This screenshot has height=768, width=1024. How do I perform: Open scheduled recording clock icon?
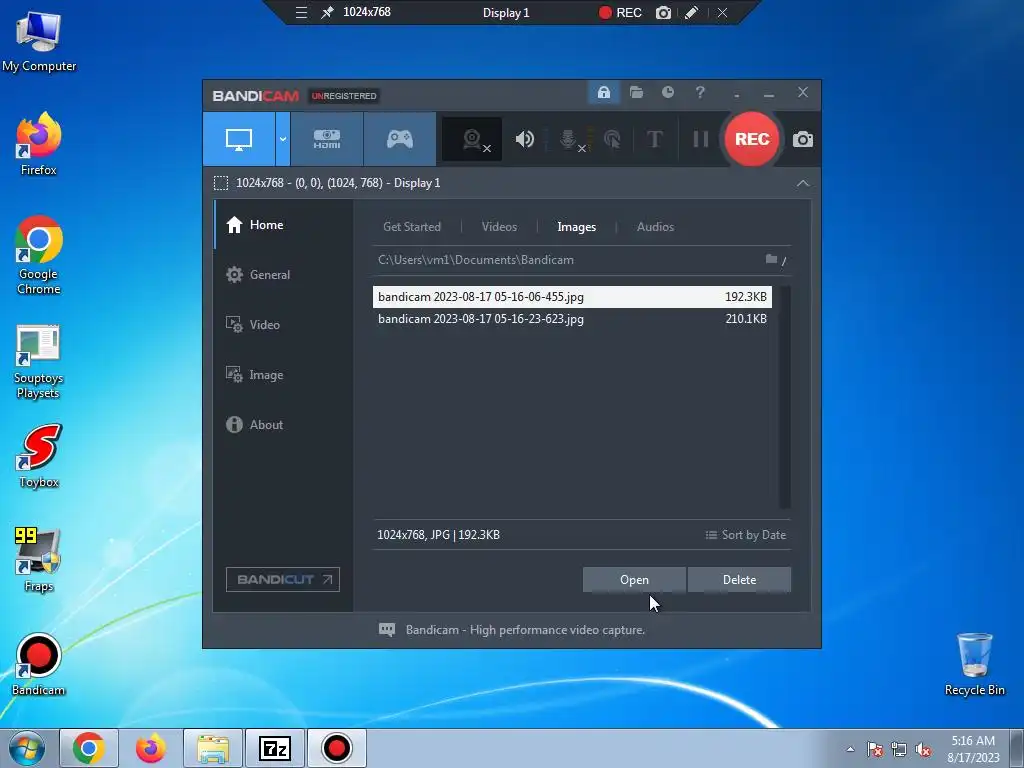tap(667, 93)
